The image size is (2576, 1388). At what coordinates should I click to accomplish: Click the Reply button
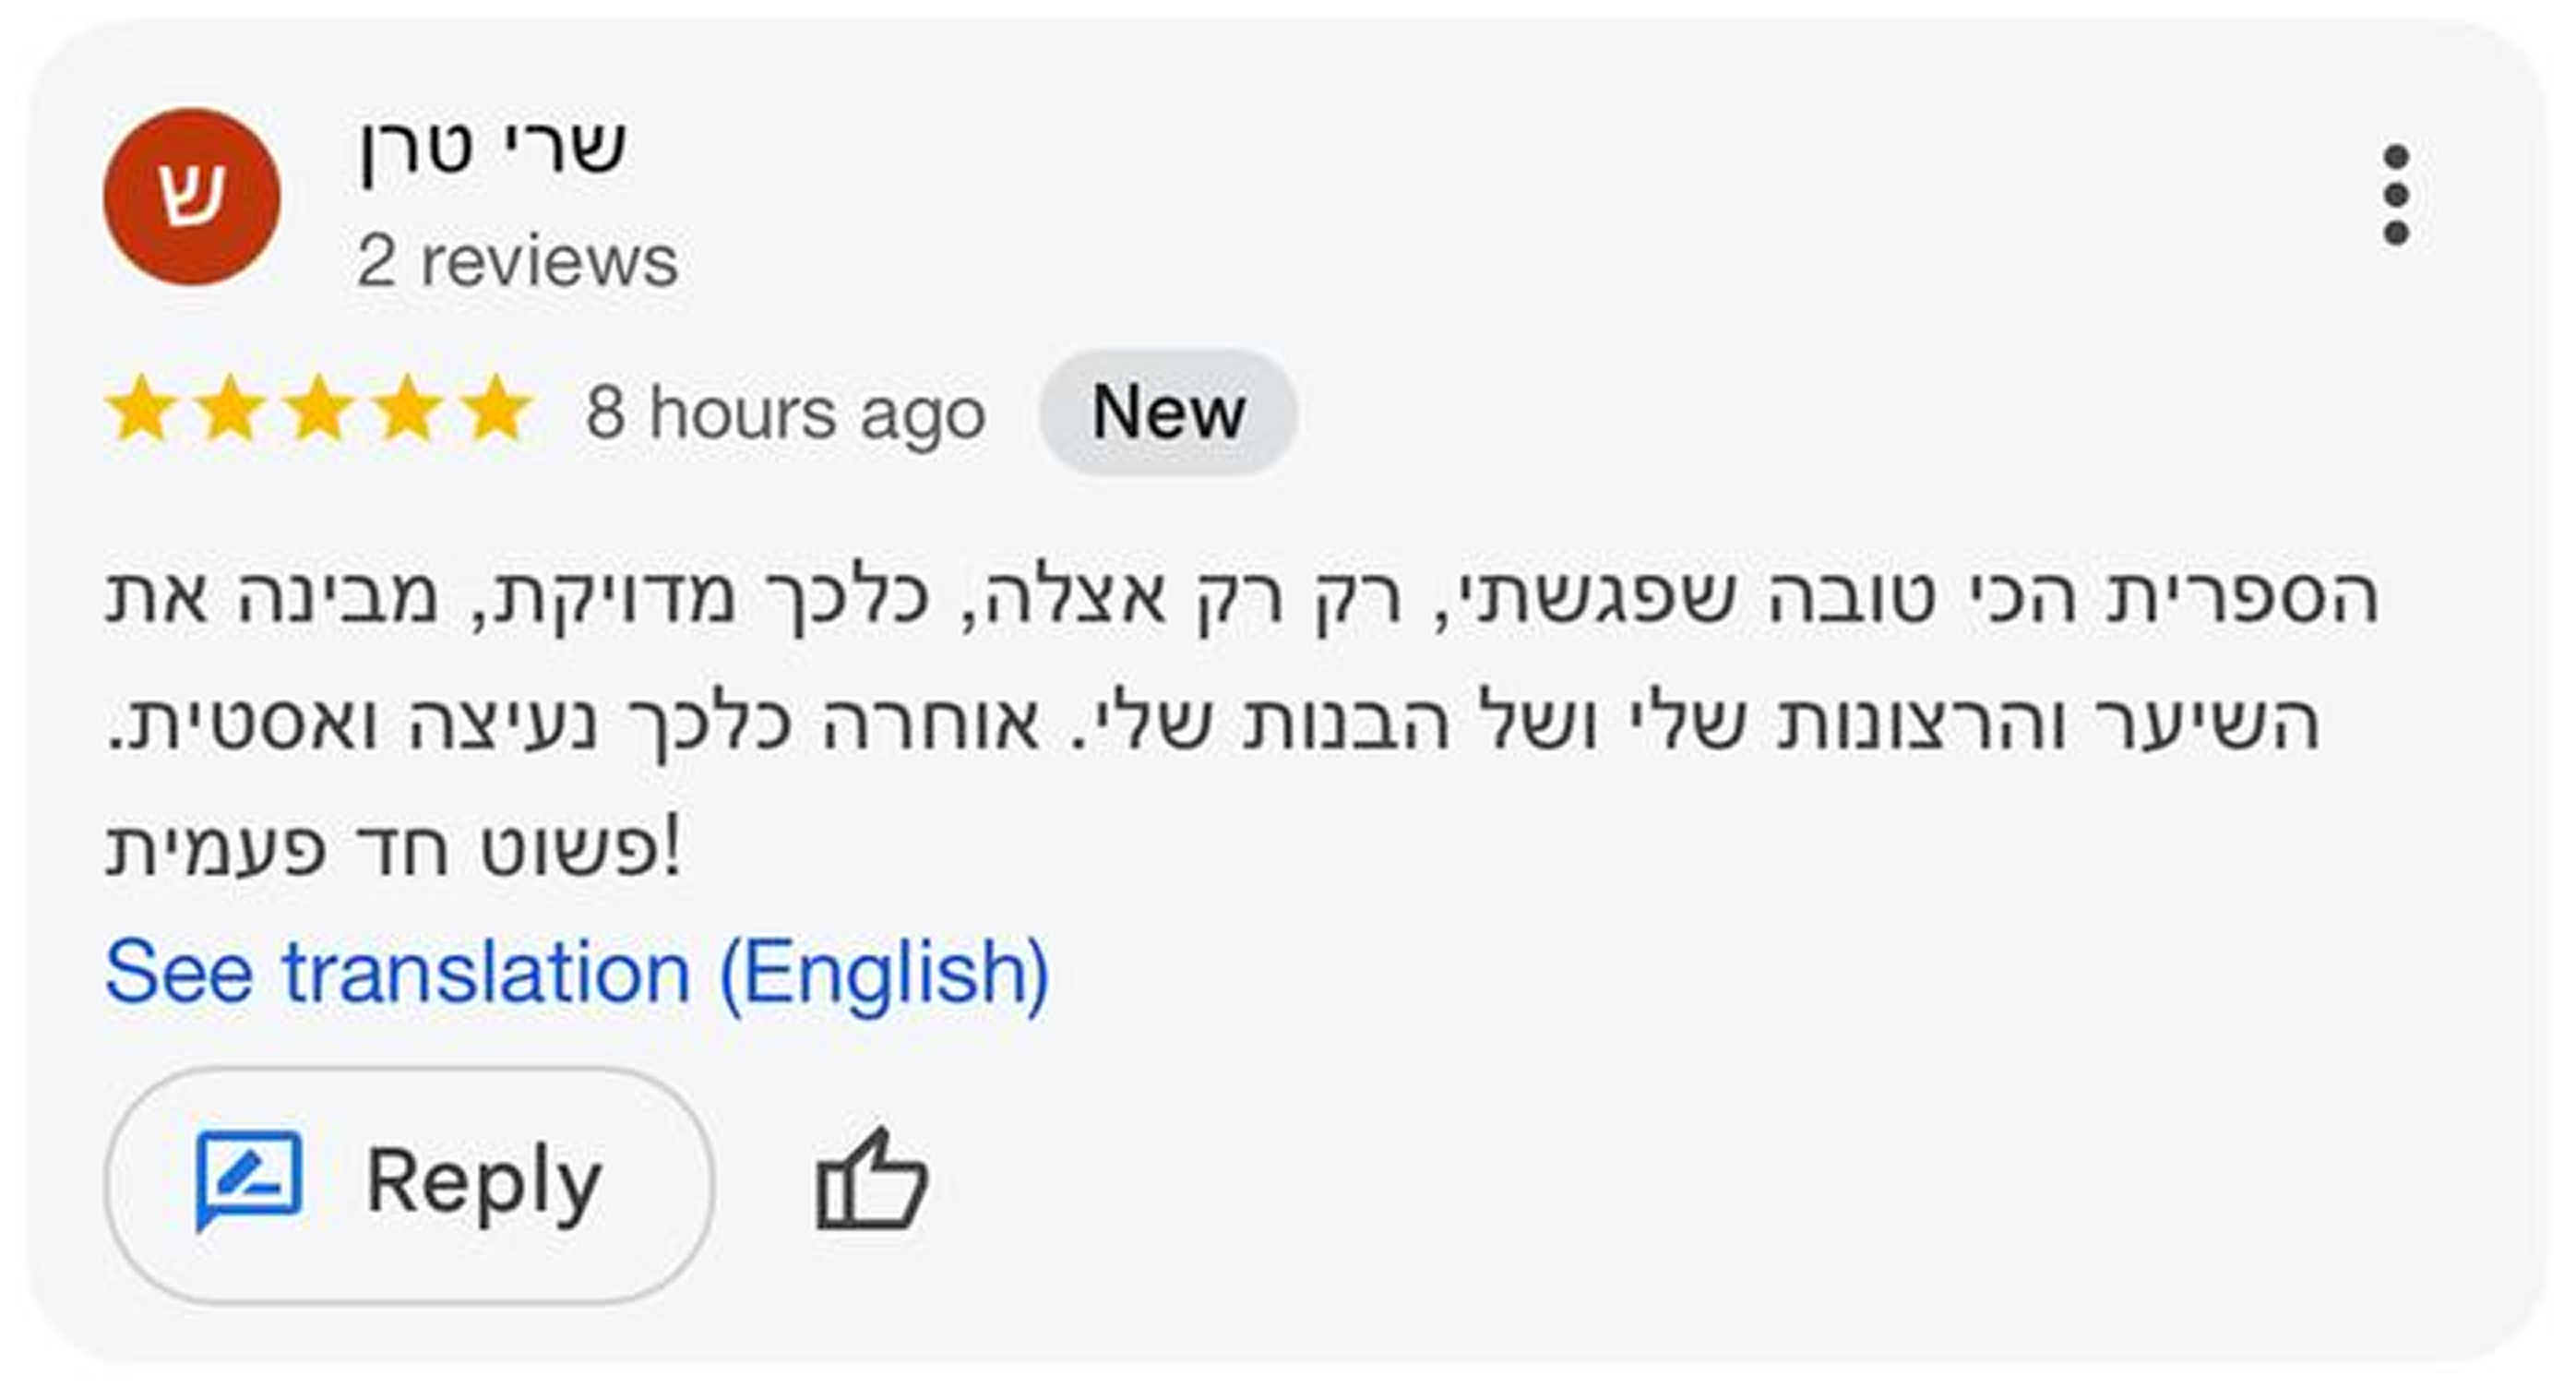click(x=409, y=1184)
